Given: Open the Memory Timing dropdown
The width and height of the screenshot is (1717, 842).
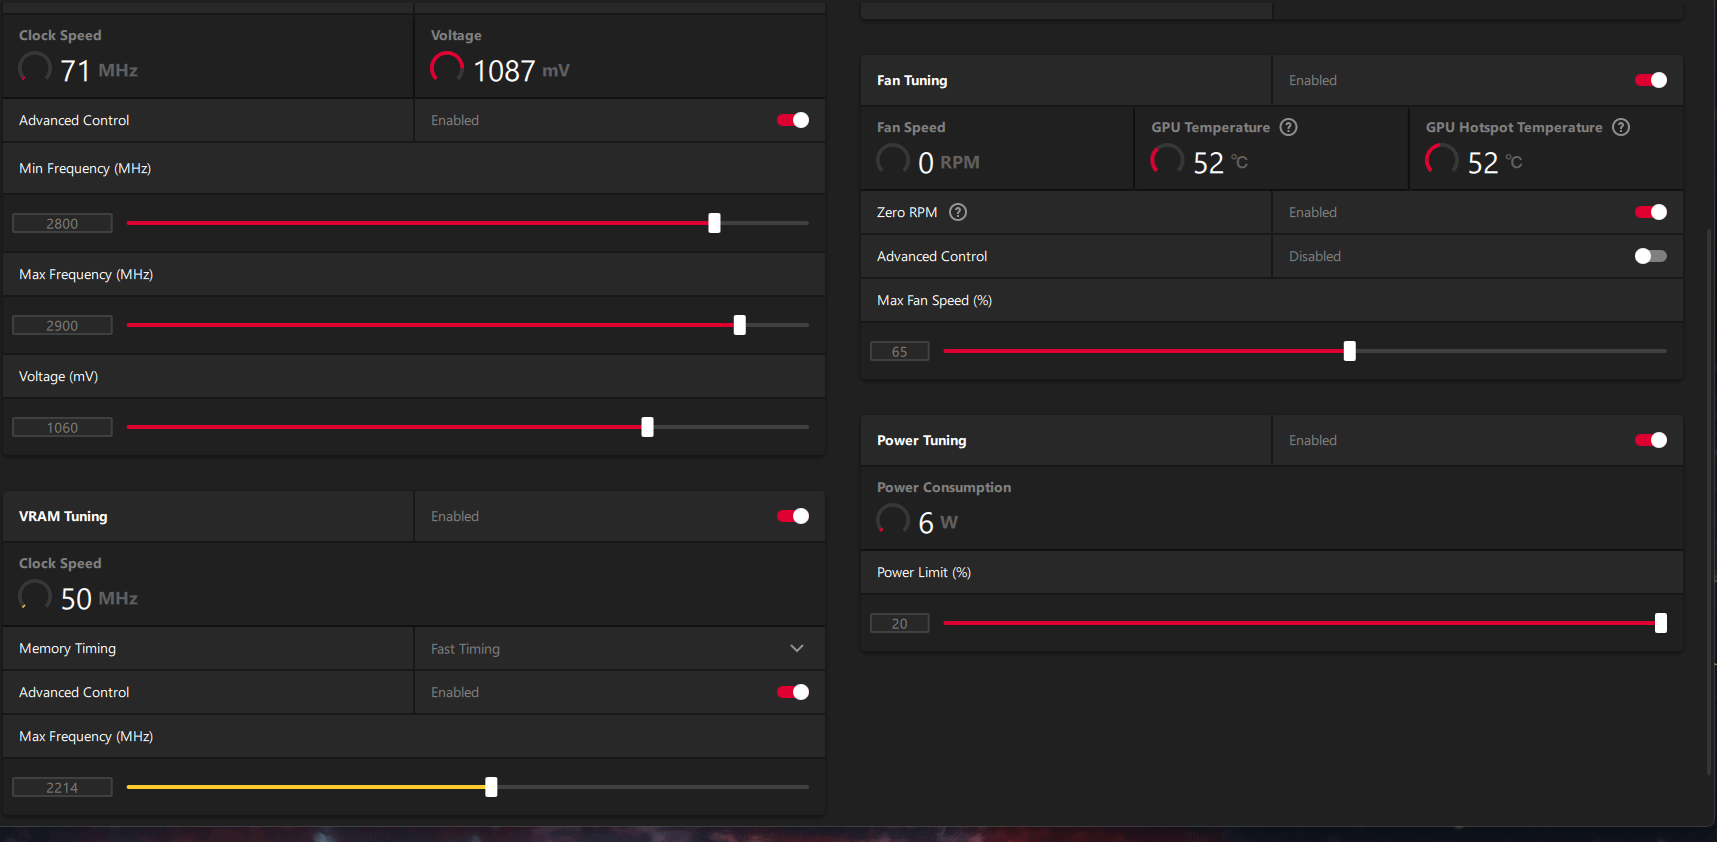Looking at the screenshot, I should (619, 648).
